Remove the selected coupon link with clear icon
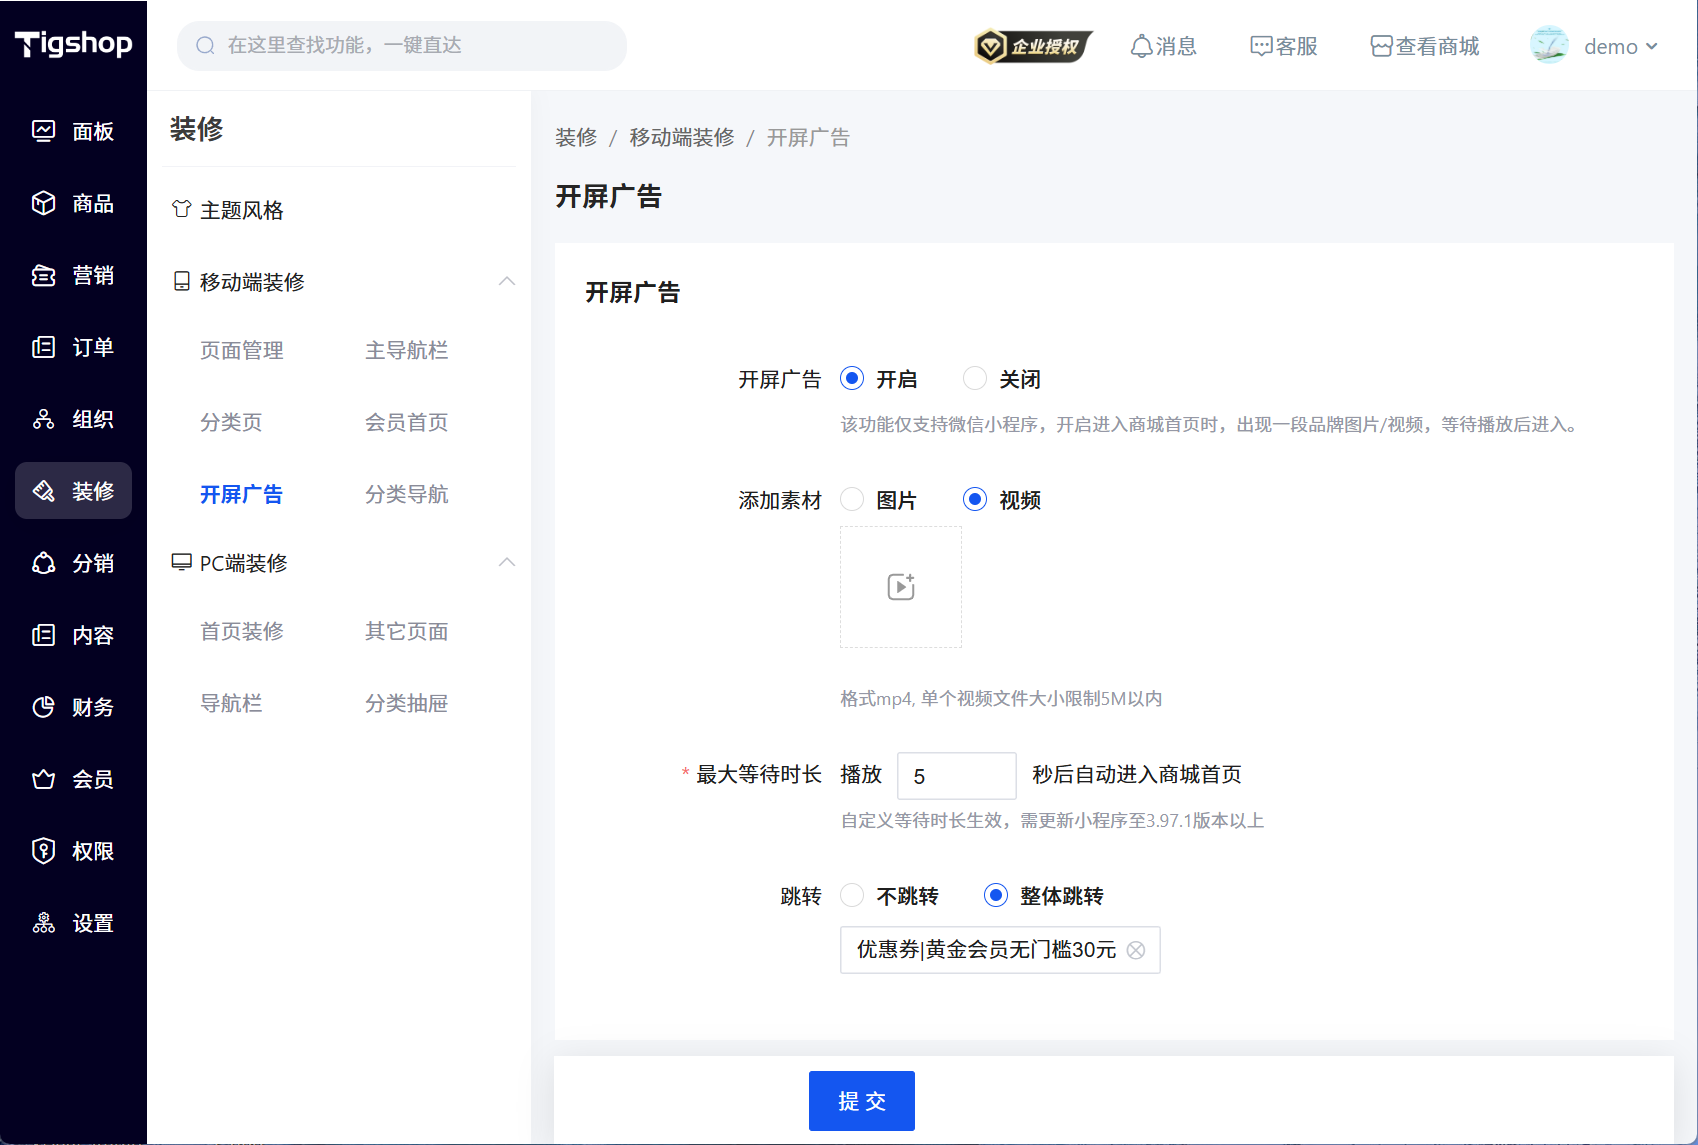The image size is (1698, 1145). (1136, 950)
